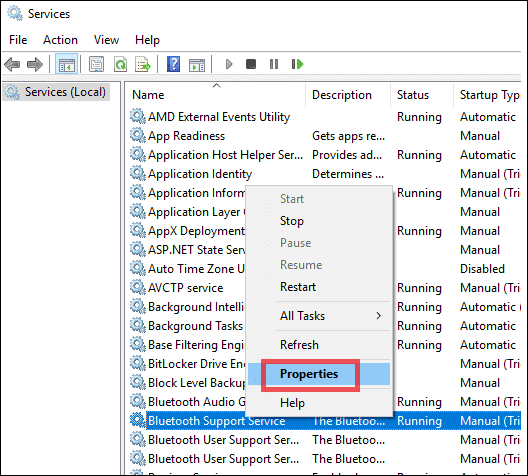Click the Pause Service toolbar icon
Screen dimensions: 528x476
click(274, 64)
